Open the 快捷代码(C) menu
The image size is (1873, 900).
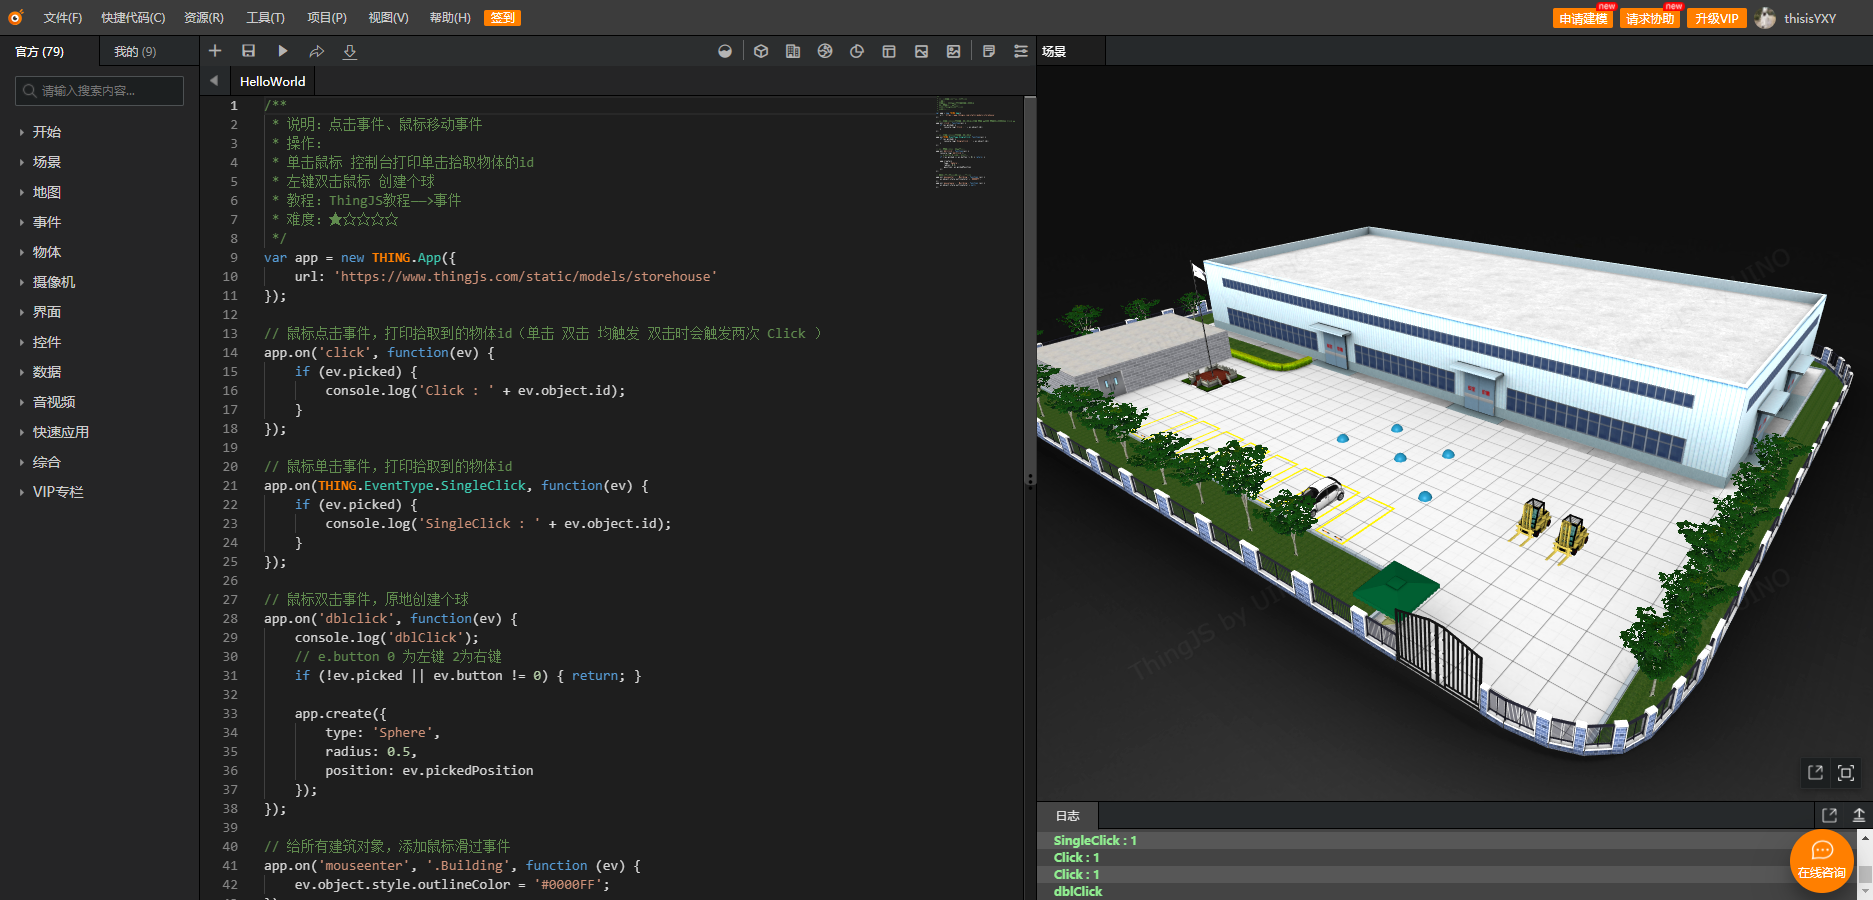(133, 18)
